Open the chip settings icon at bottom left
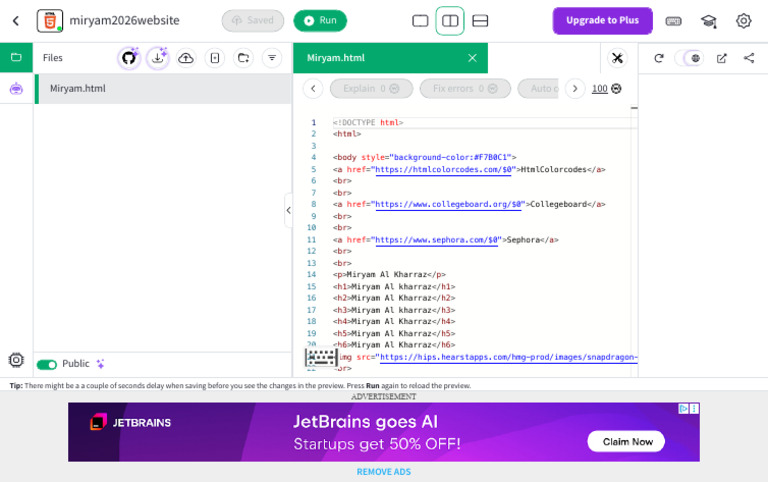Image resolution: width=768 pixels, height=482 pixels. pyautogui.click(x=16, y=360)
